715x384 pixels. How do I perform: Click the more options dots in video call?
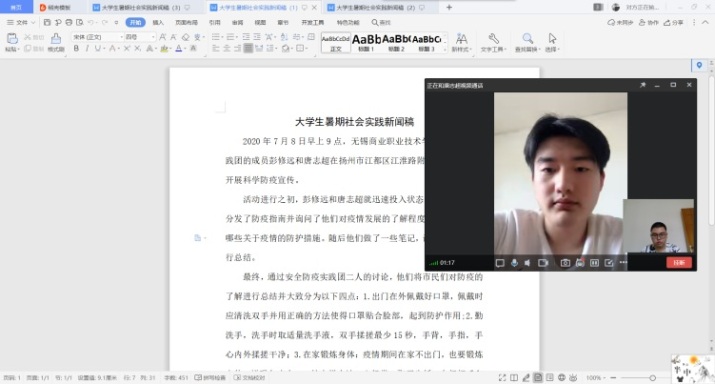tap(623, 262)
